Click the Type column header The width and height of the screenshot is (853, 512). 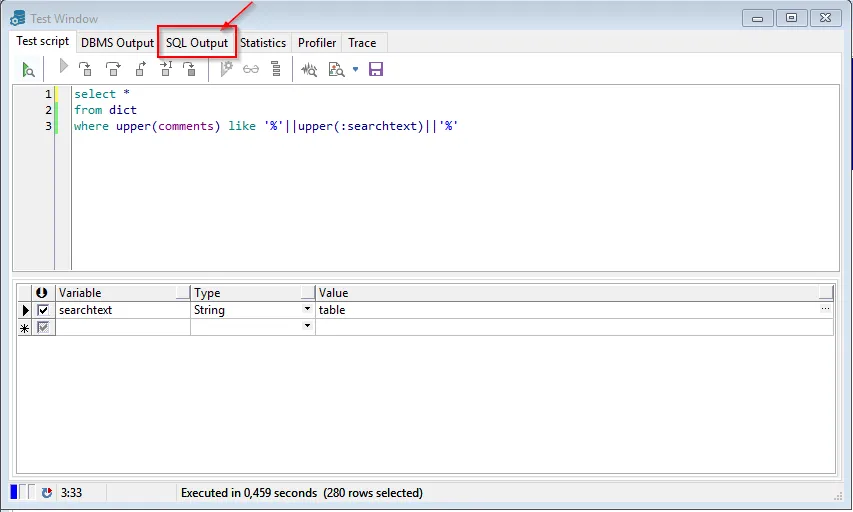pos(253,293)
